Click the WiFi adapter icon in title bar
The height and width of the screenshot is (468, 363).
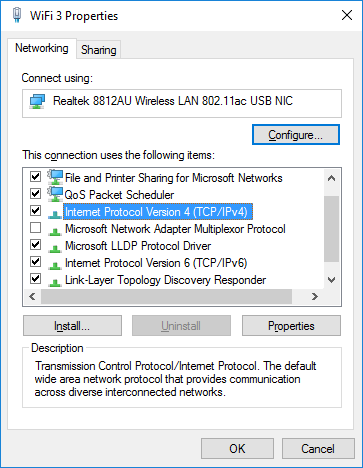pos(17,15)
